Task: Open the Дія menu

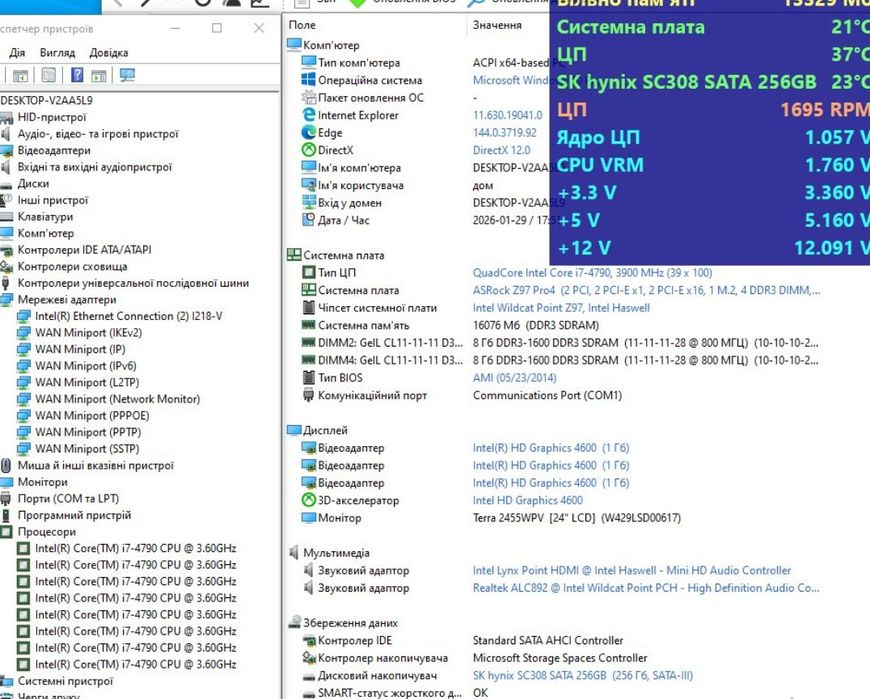Action: [x=17, y=53]
